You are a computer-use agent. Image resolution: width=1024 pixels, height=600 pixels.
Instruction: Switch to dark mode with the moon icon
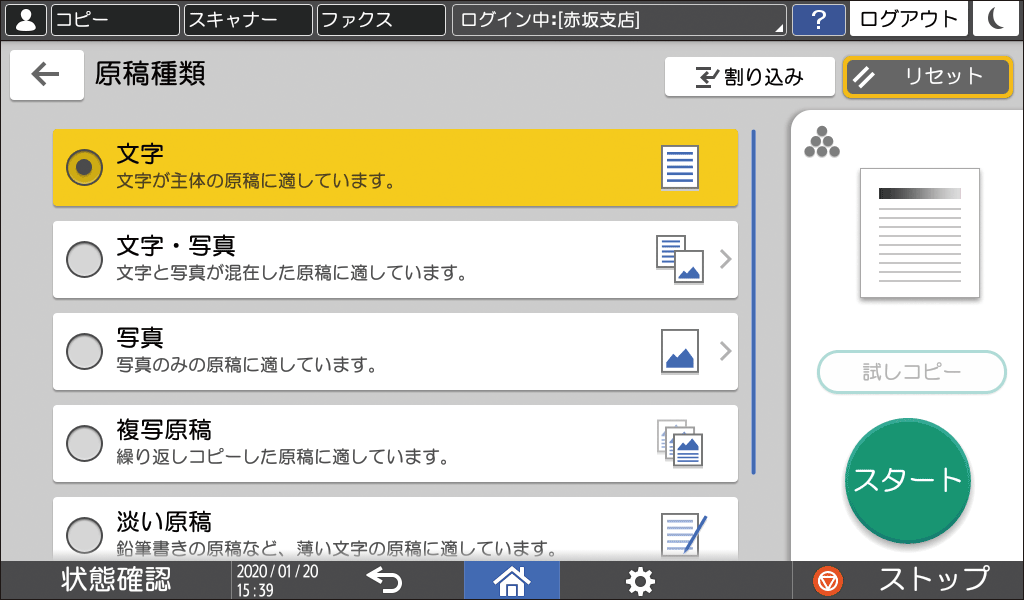pos(996,18)
